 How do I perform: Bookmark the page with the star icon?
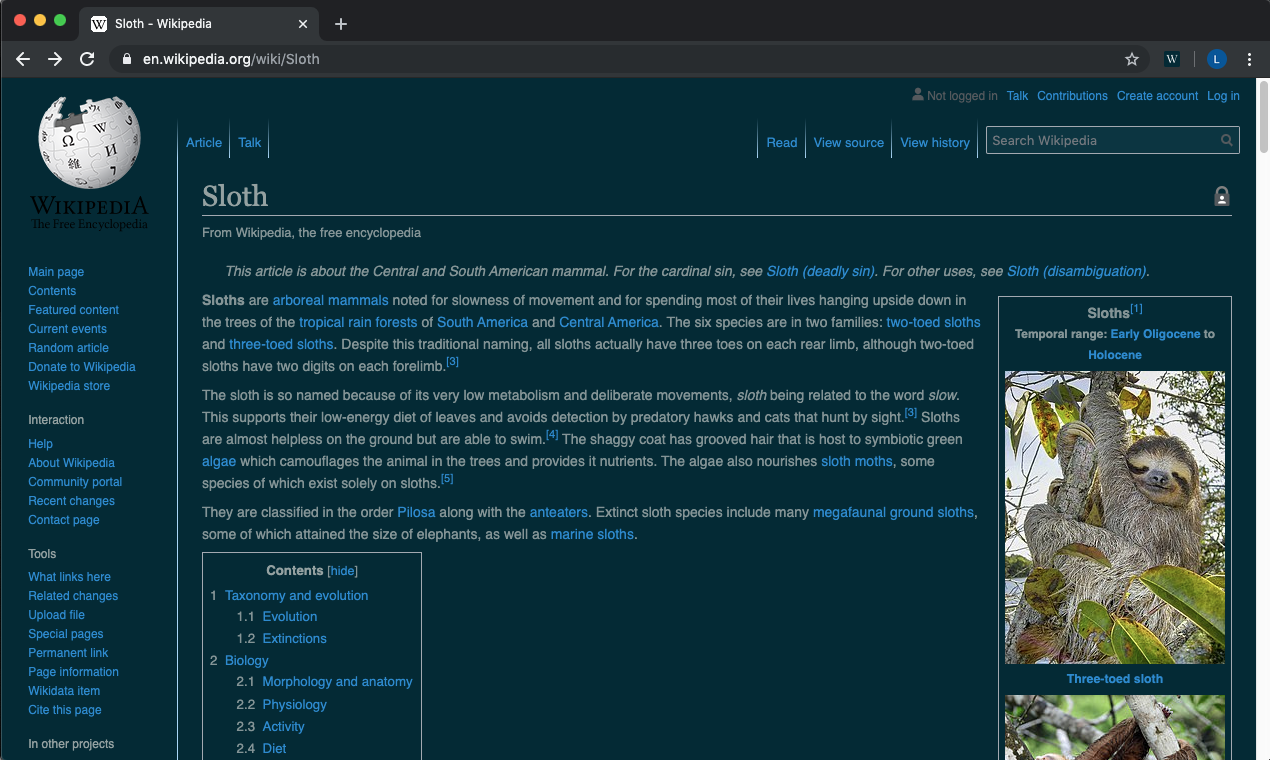(x=1132, y=59)
